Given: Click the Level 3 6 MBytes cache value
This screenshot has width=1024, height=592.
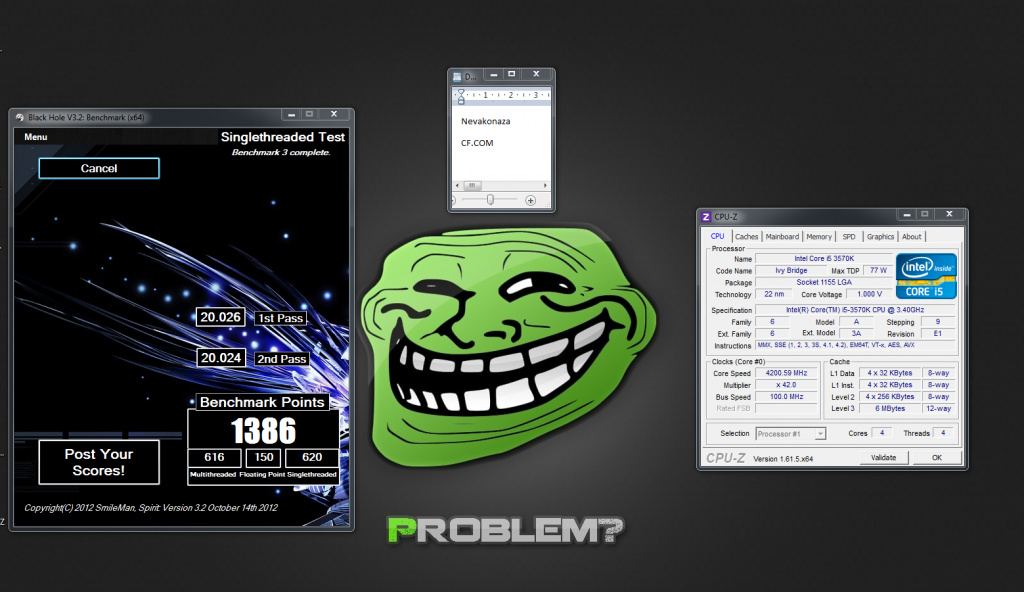Looking at the screenshot, I should (890, 408).
